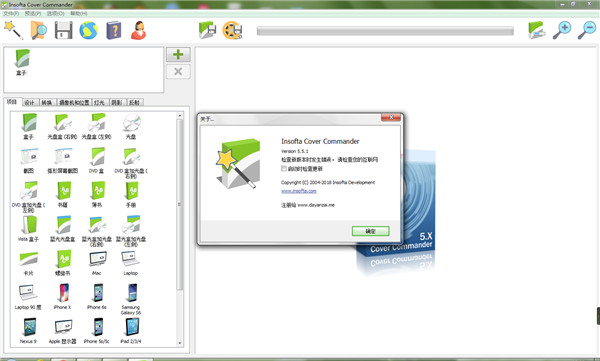Save rendered image from toolbar

pyautogui.click(x=207, y=30)
